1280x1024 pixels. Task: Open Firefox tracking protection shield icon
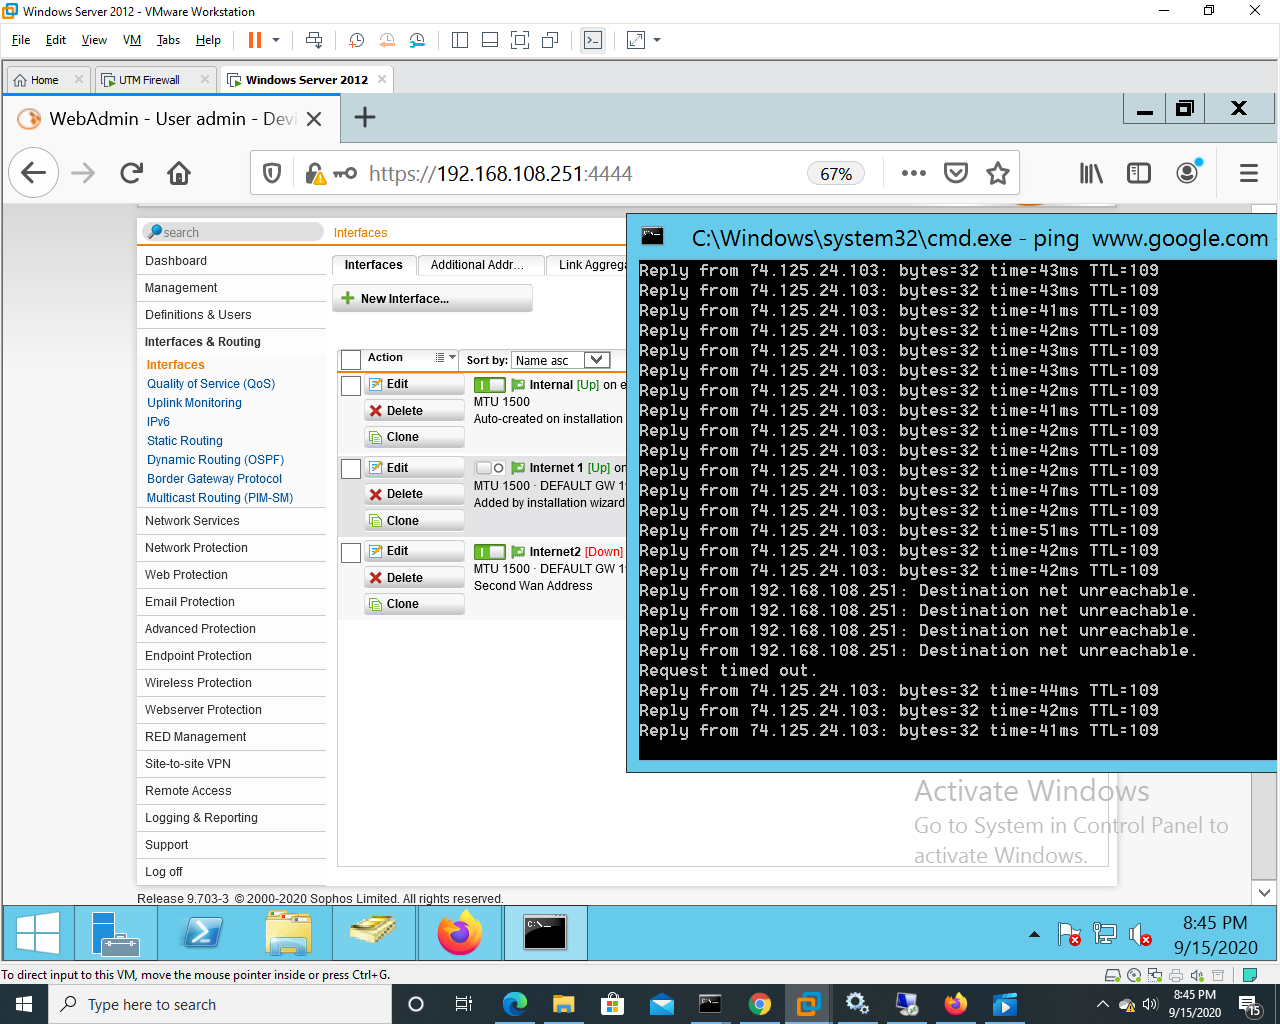[271, 173]
